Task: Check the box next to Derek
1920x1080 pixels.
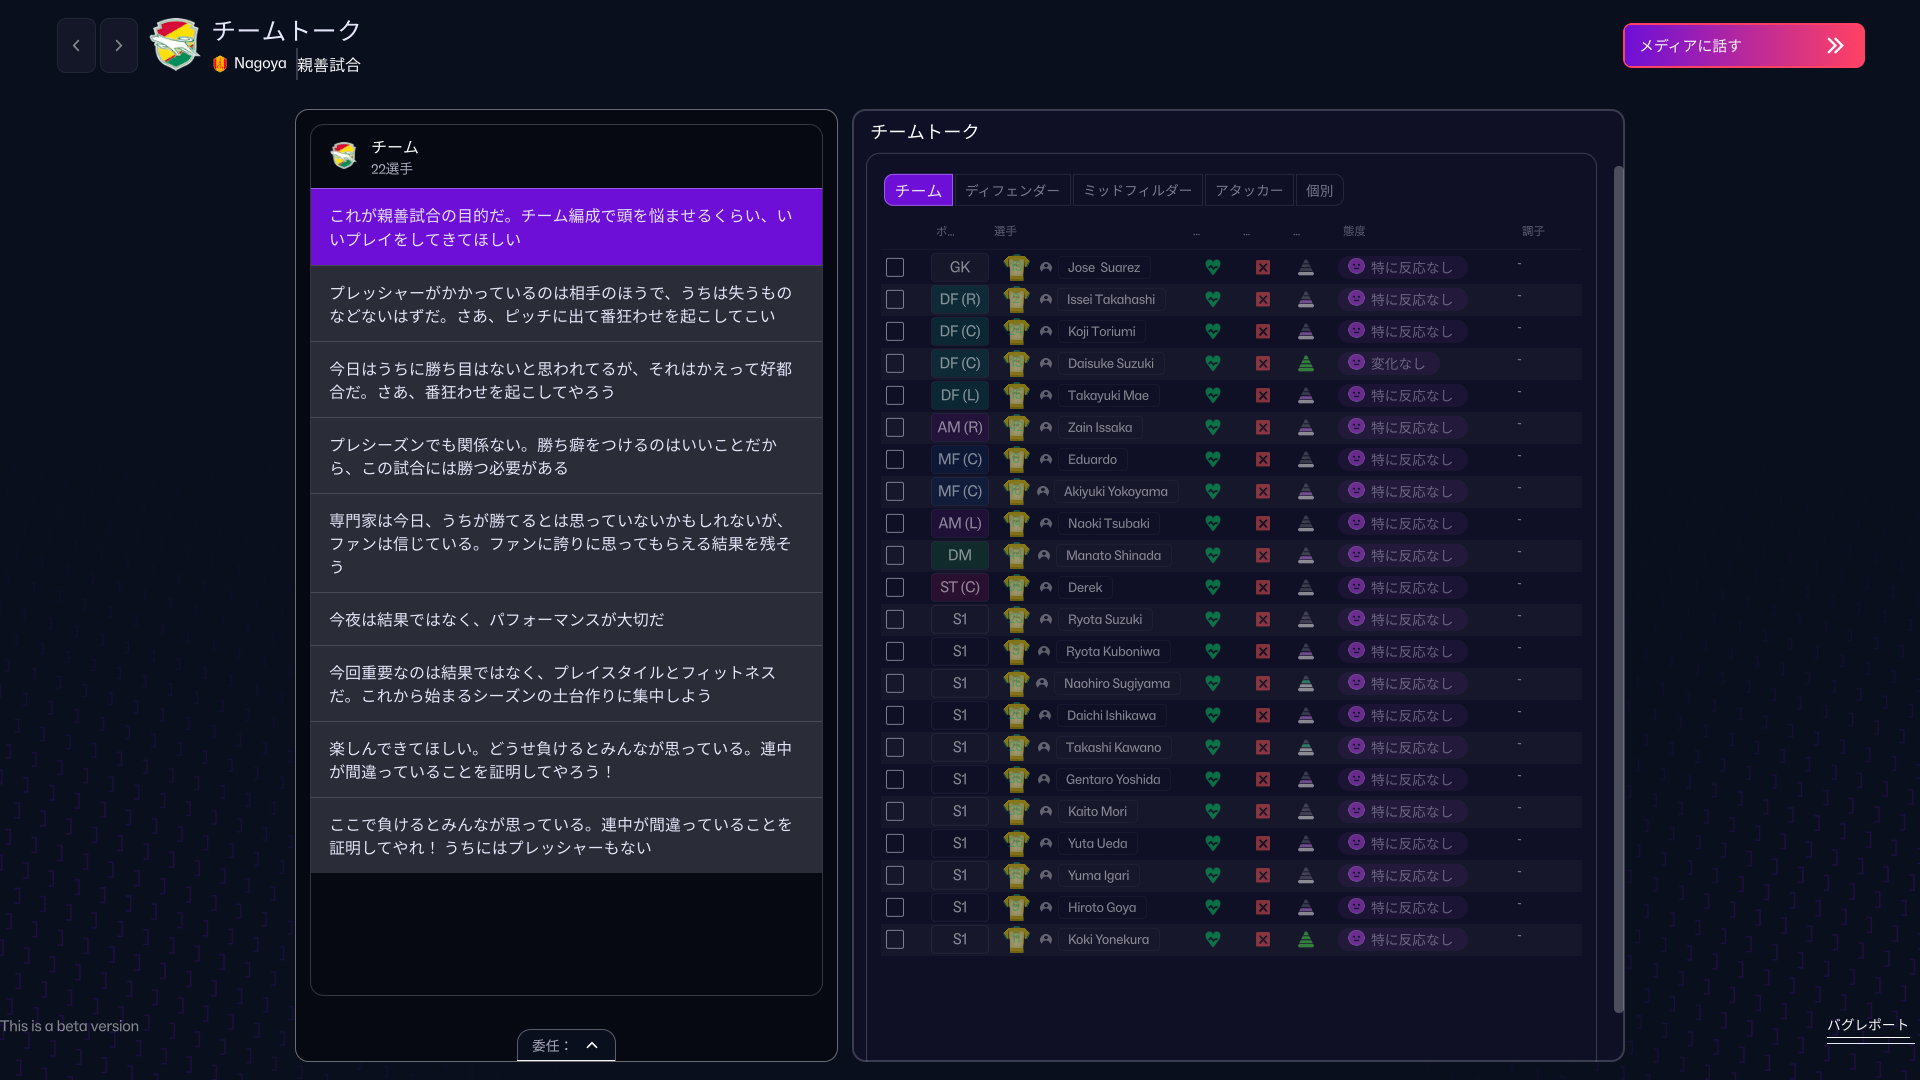Action: [895, 587]
